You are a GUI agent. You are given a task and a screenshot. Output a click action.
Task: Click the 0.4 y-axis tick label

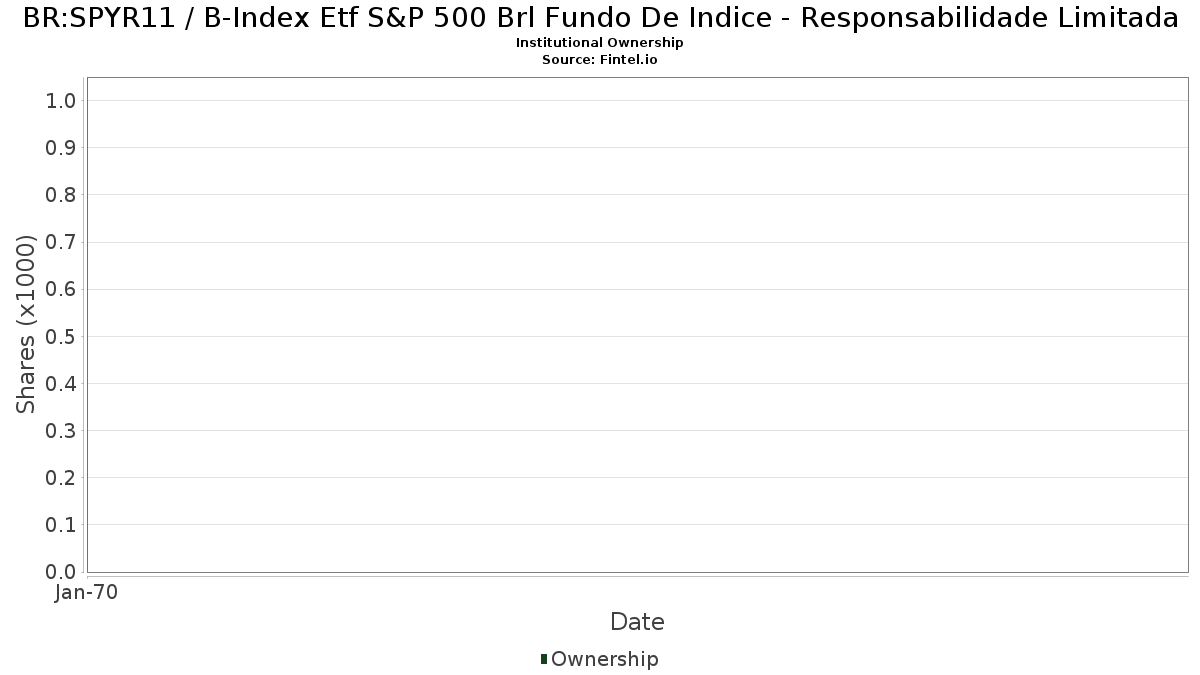coord(61,384)
